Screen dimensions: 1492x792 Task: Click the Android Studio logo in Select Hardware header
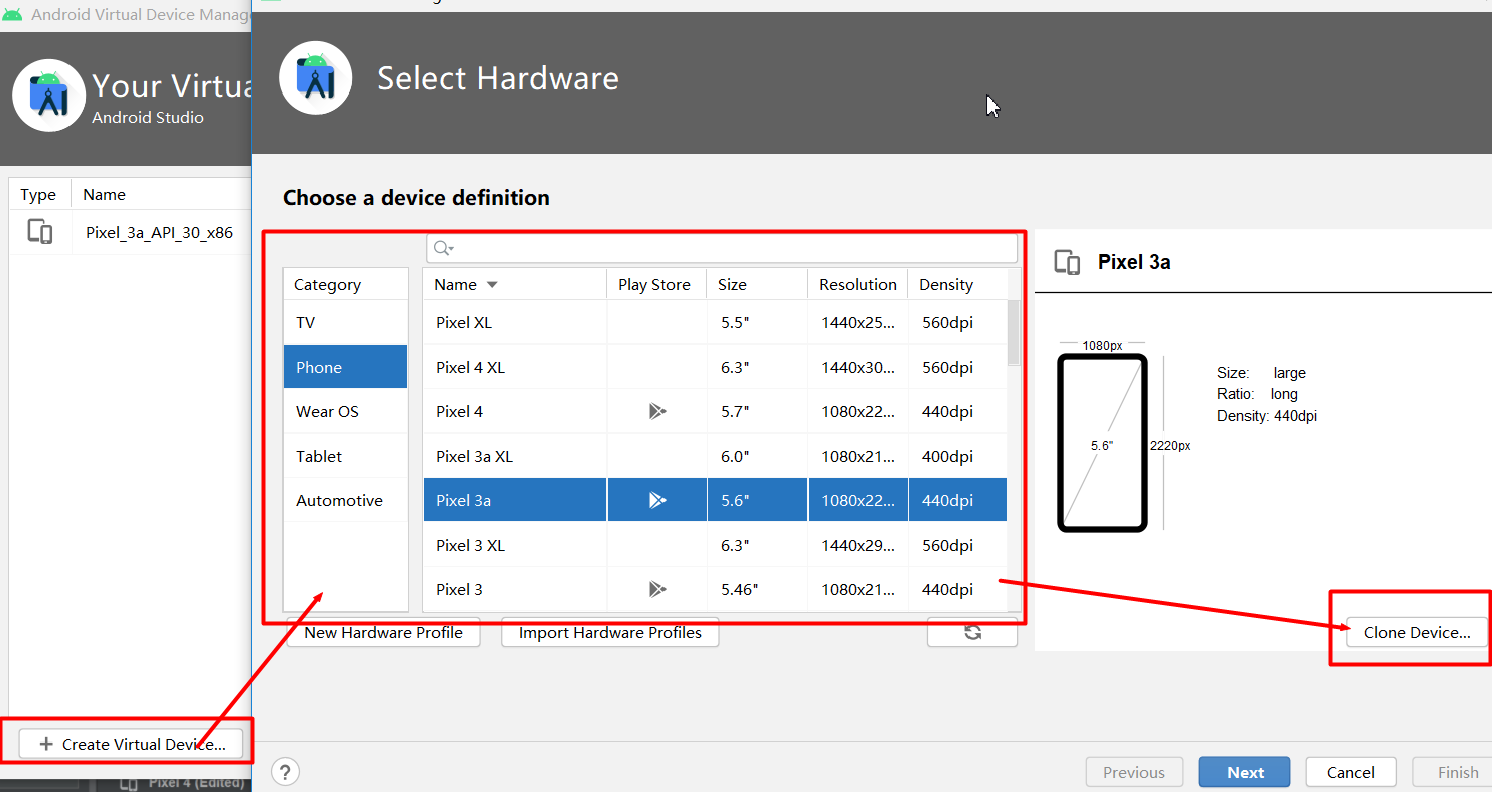coord(315,78)
